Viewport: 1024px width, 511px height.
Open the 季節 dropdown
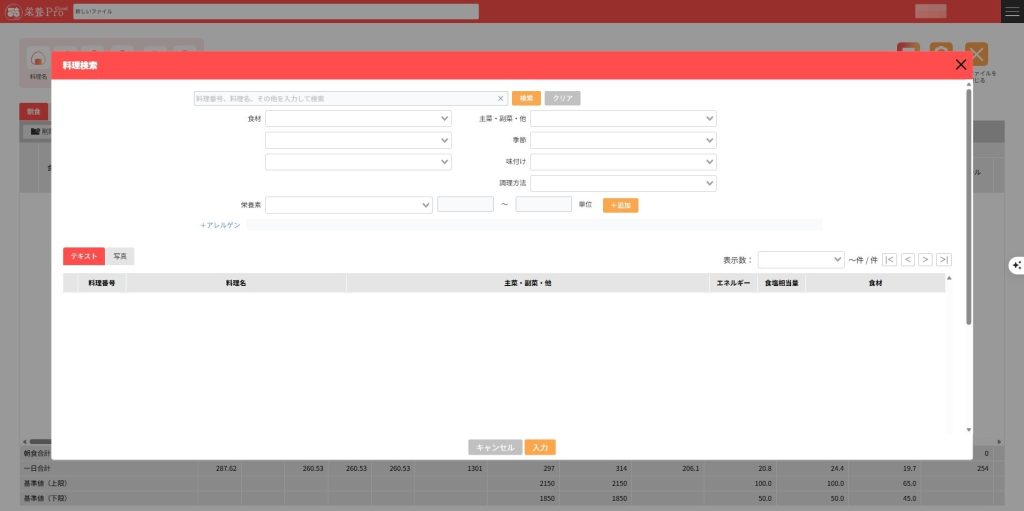(x=623, y=140)
